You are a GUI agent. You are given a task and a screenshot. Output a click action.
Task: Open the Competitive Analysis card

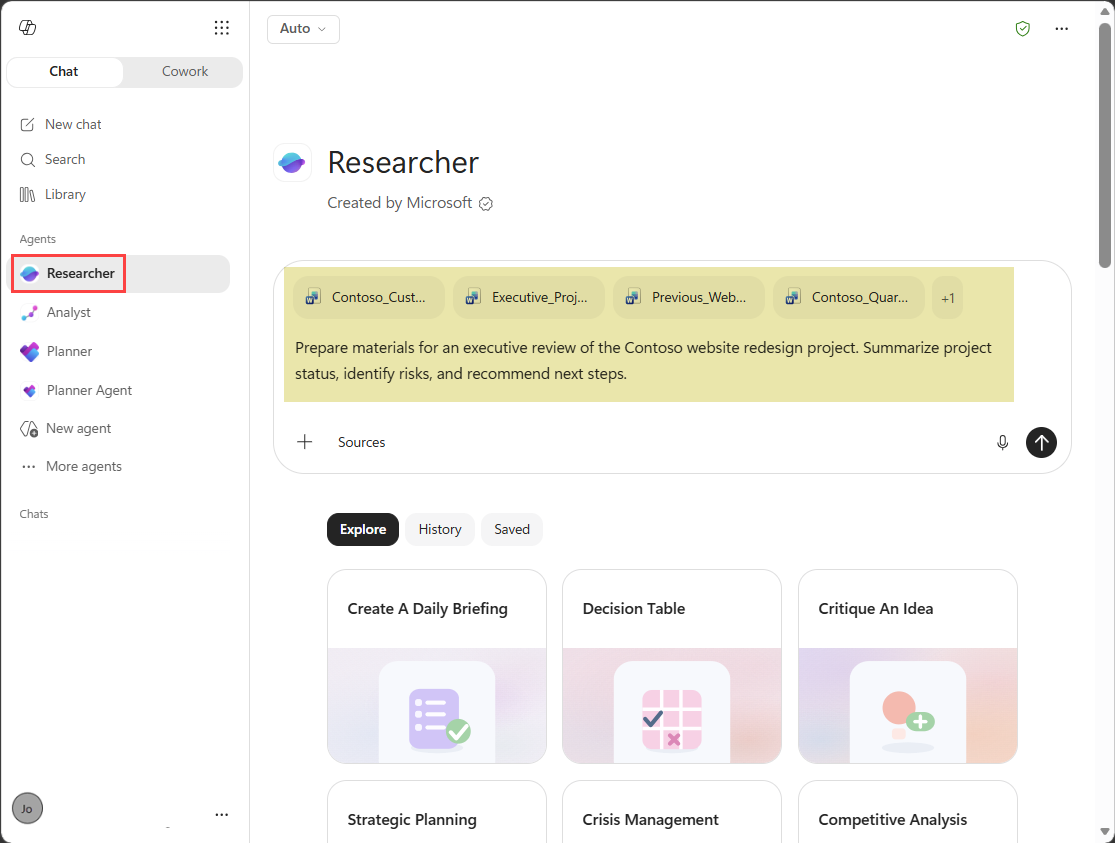click(x=907, y=812)
